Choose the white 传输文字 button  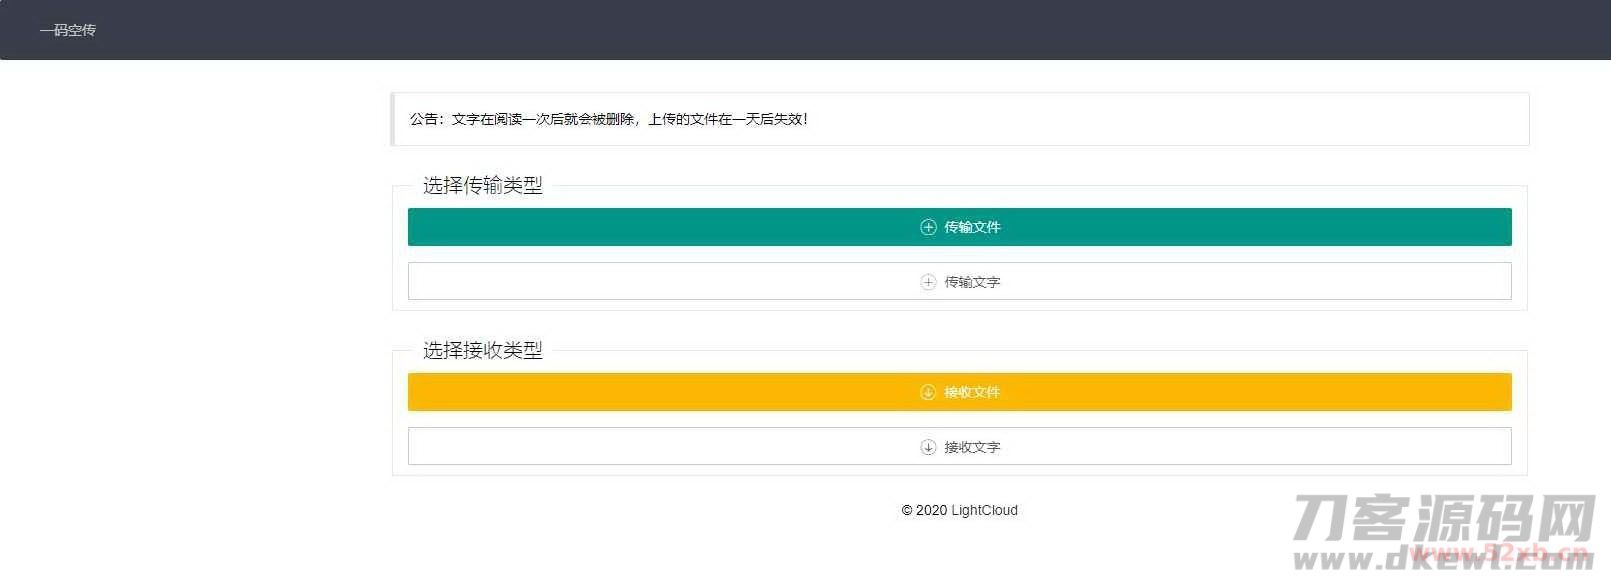point(959,281)
